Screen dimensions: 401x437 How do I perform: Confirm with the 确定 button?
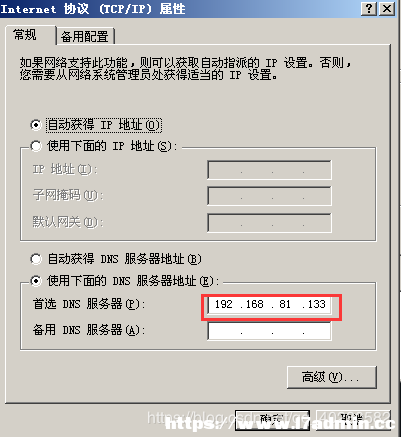(x=272, y=420)
